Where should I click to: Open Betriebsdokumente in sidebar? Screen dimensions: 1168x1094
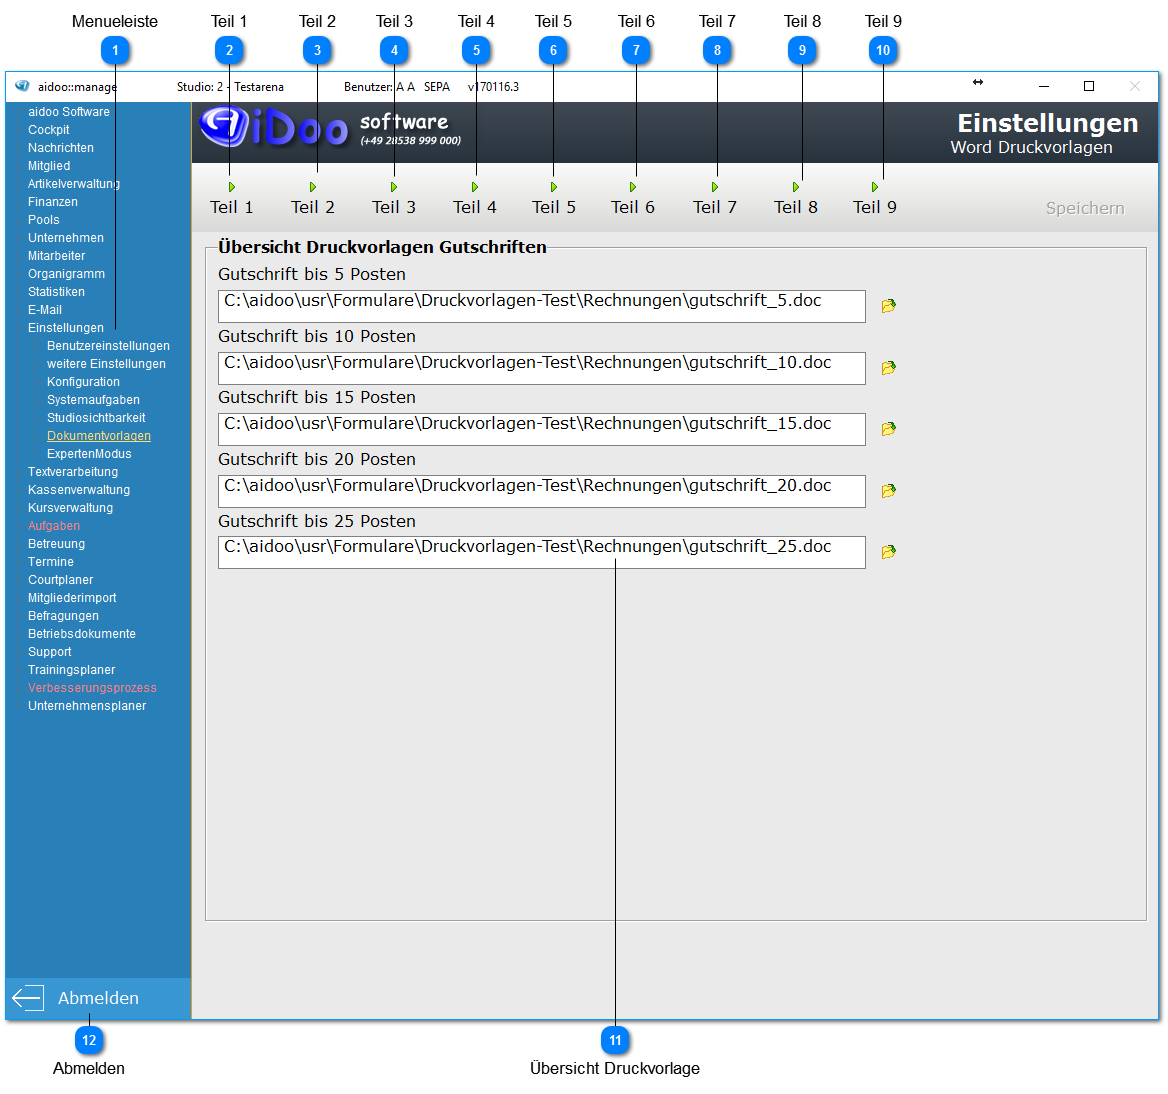pos(82,634)
